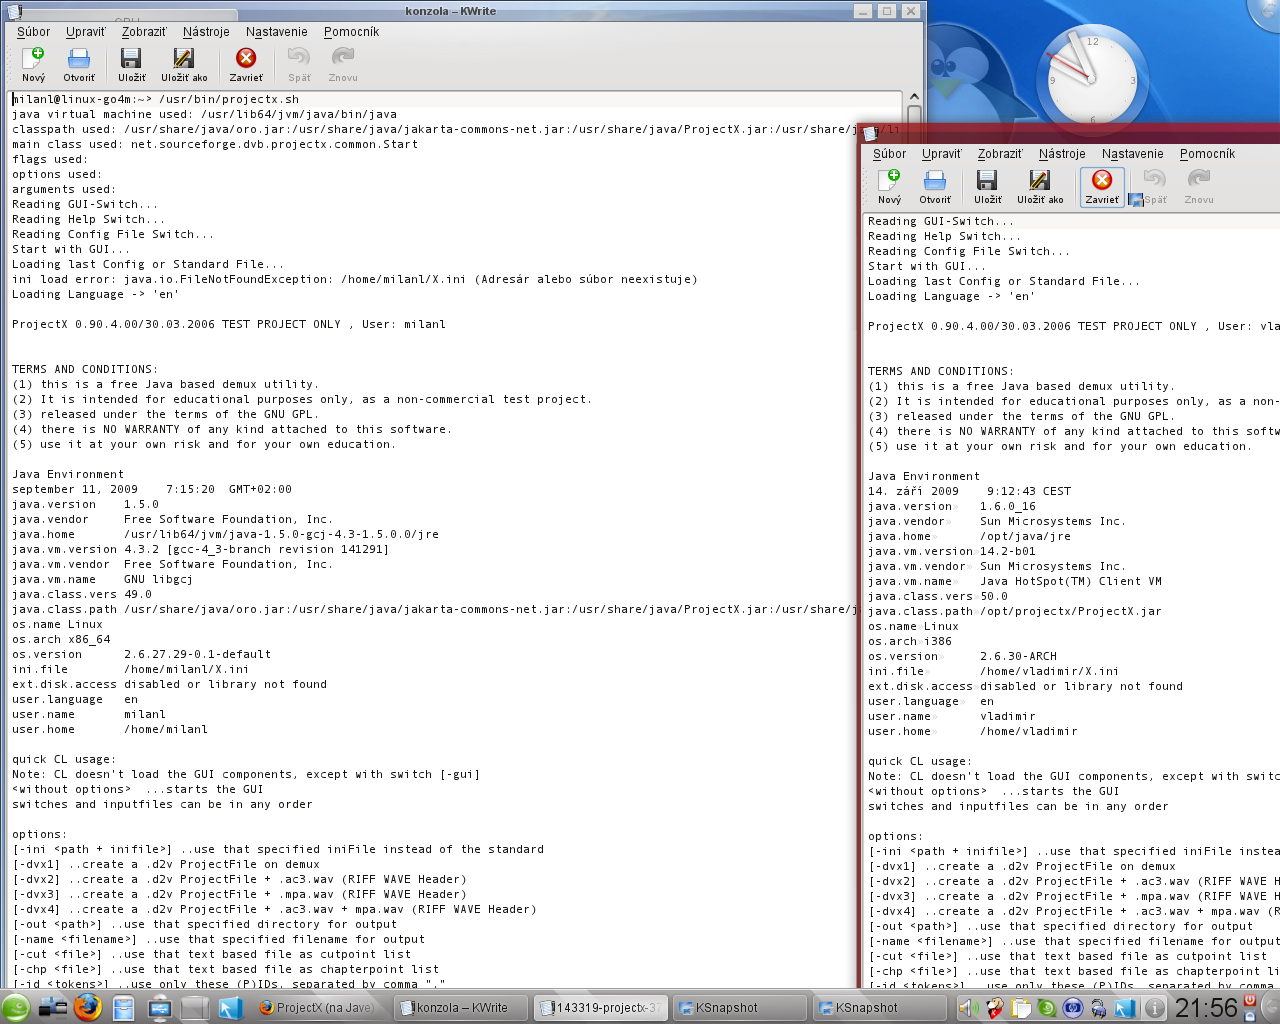Open Súbor menu in konzola window
1280x1024 pixels.
click(x=33, y=32)
